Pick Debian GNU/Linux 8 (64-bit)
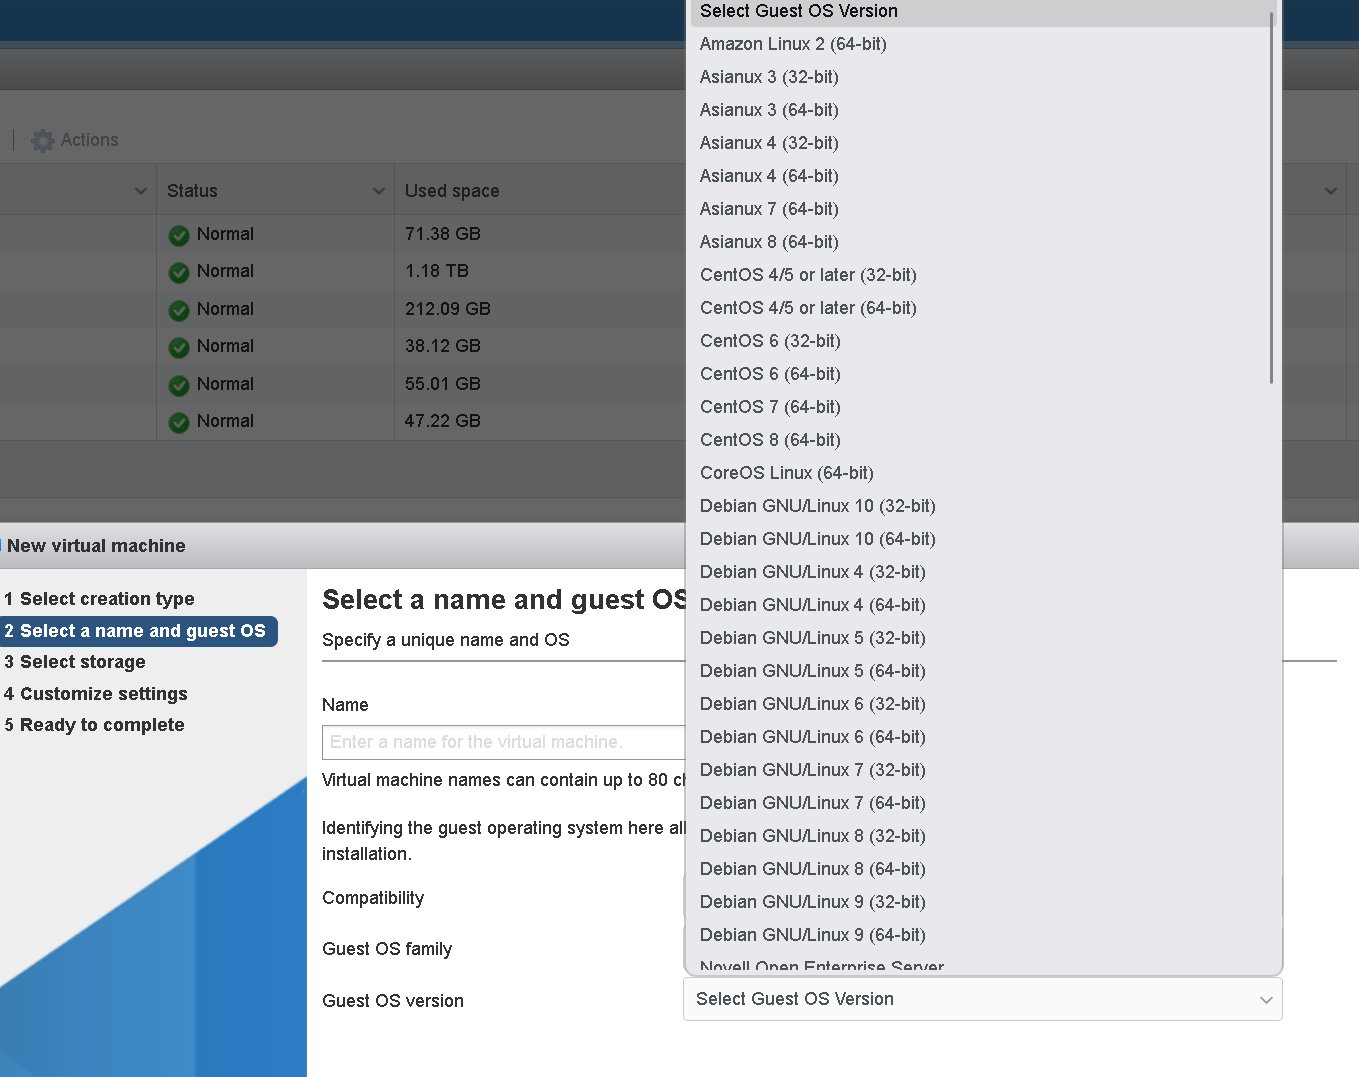 tap(813, 869)
